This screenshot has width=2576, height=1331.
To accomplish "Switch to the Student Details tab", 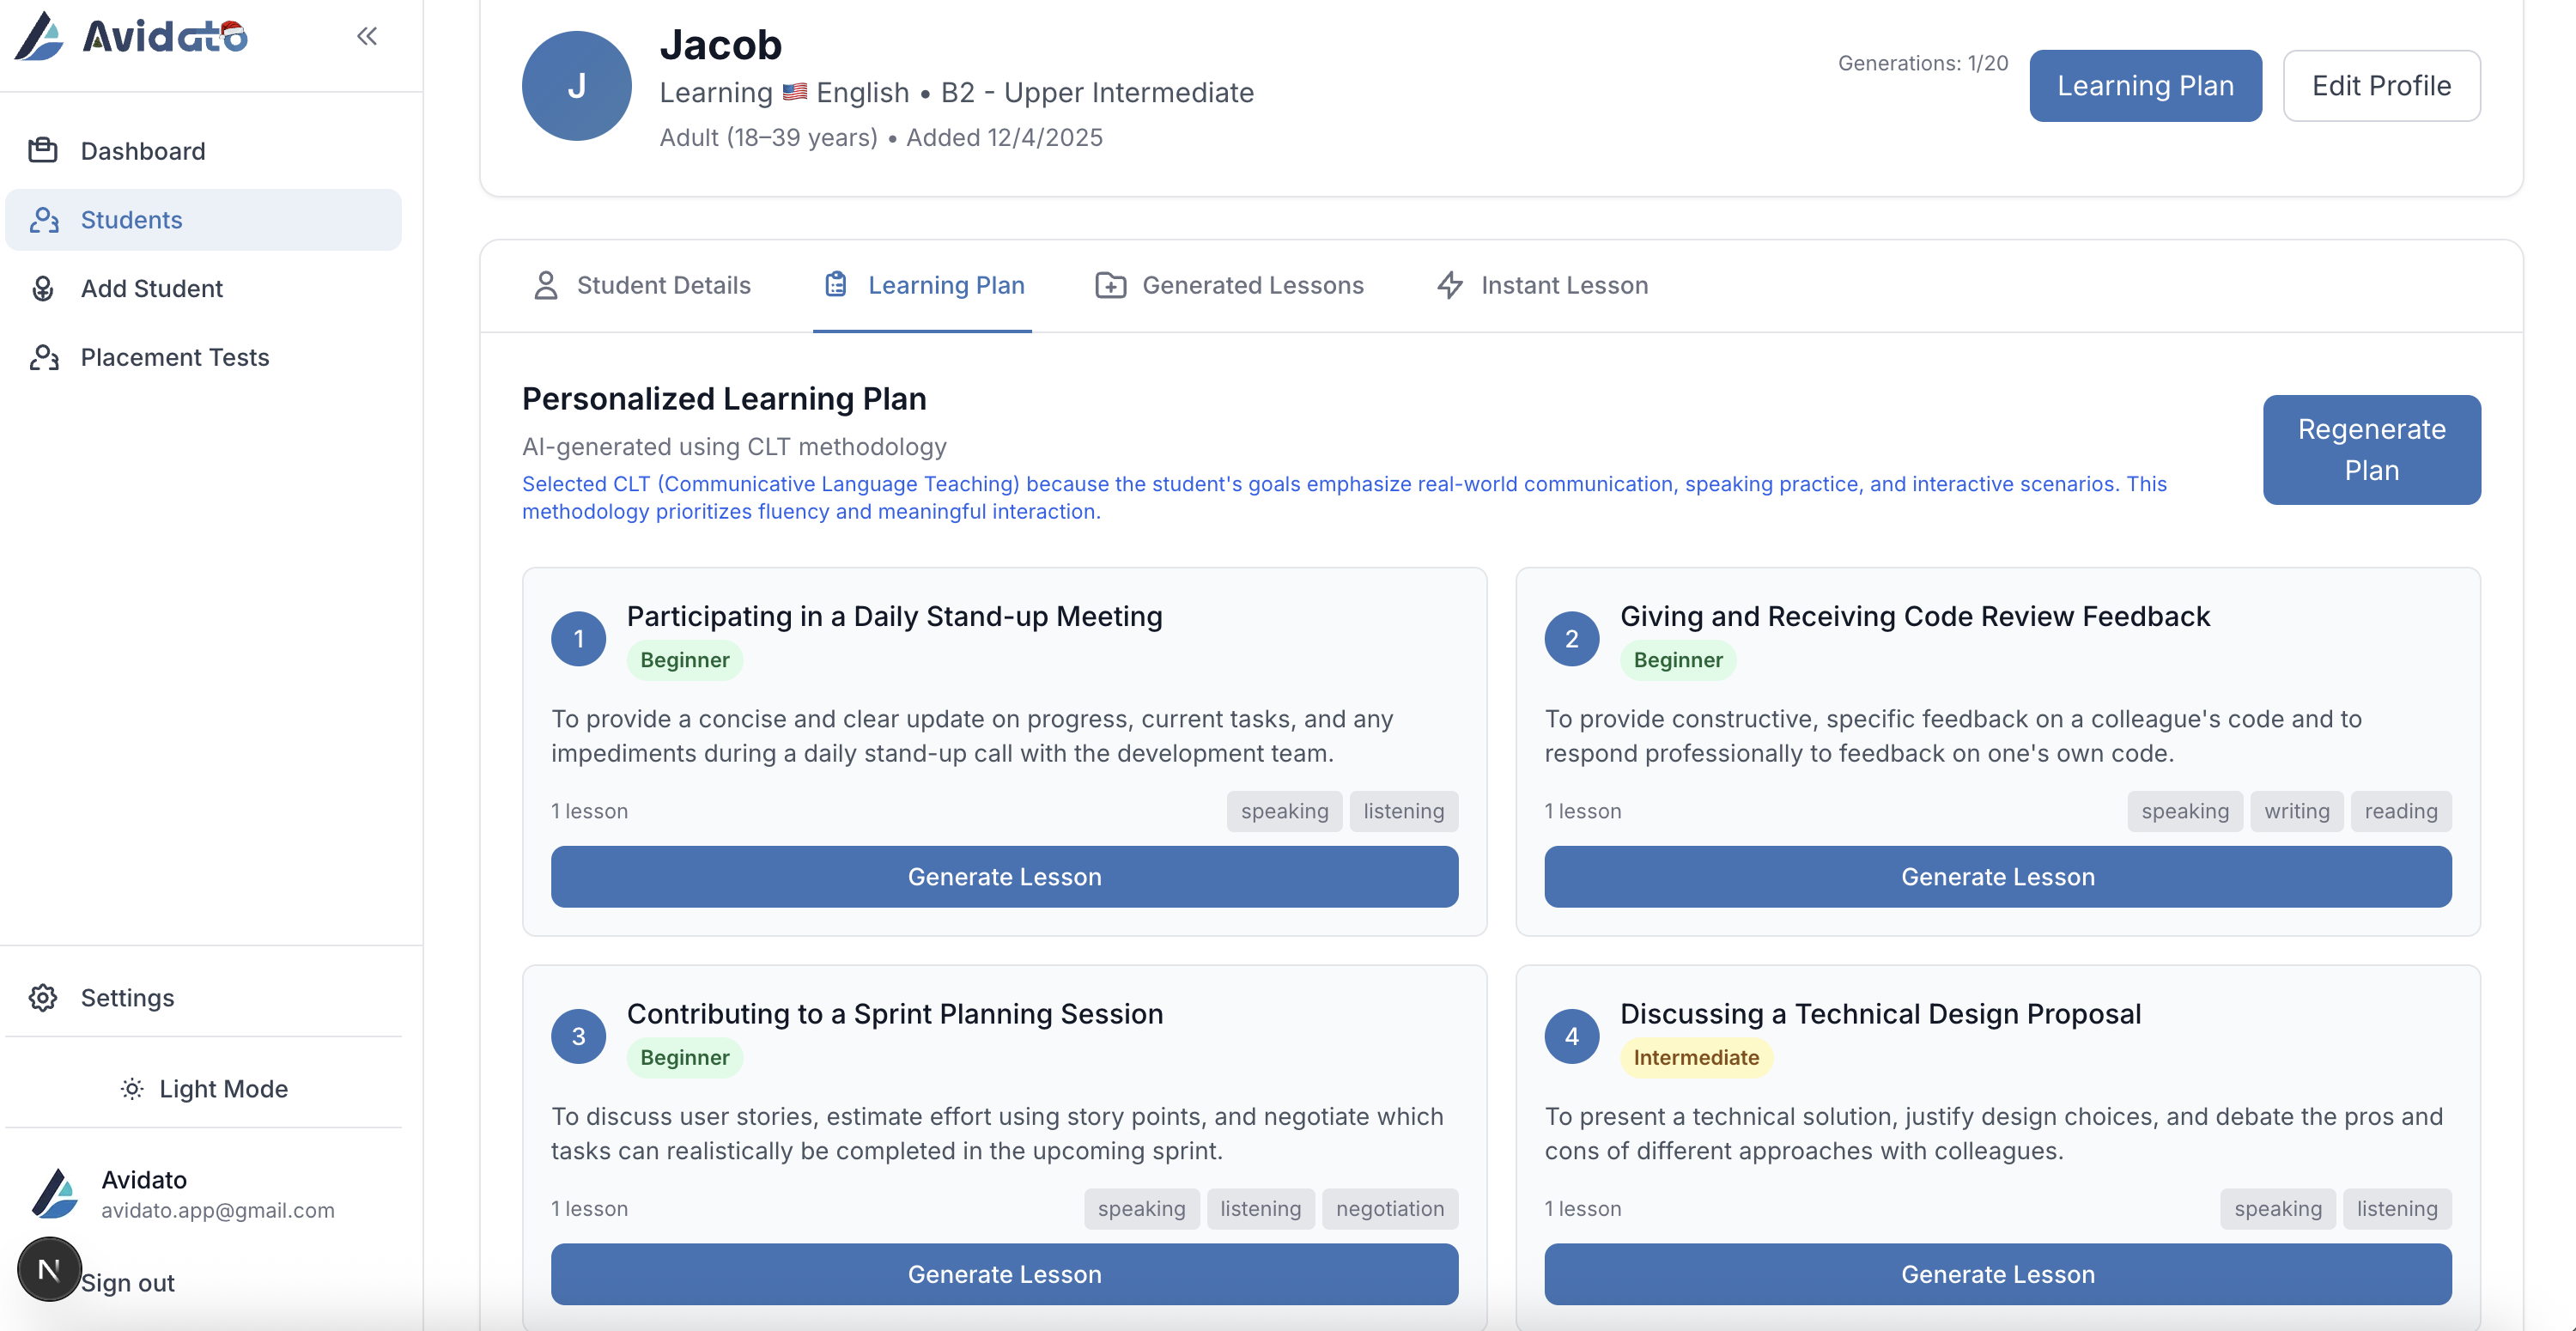I will point(642,286).
